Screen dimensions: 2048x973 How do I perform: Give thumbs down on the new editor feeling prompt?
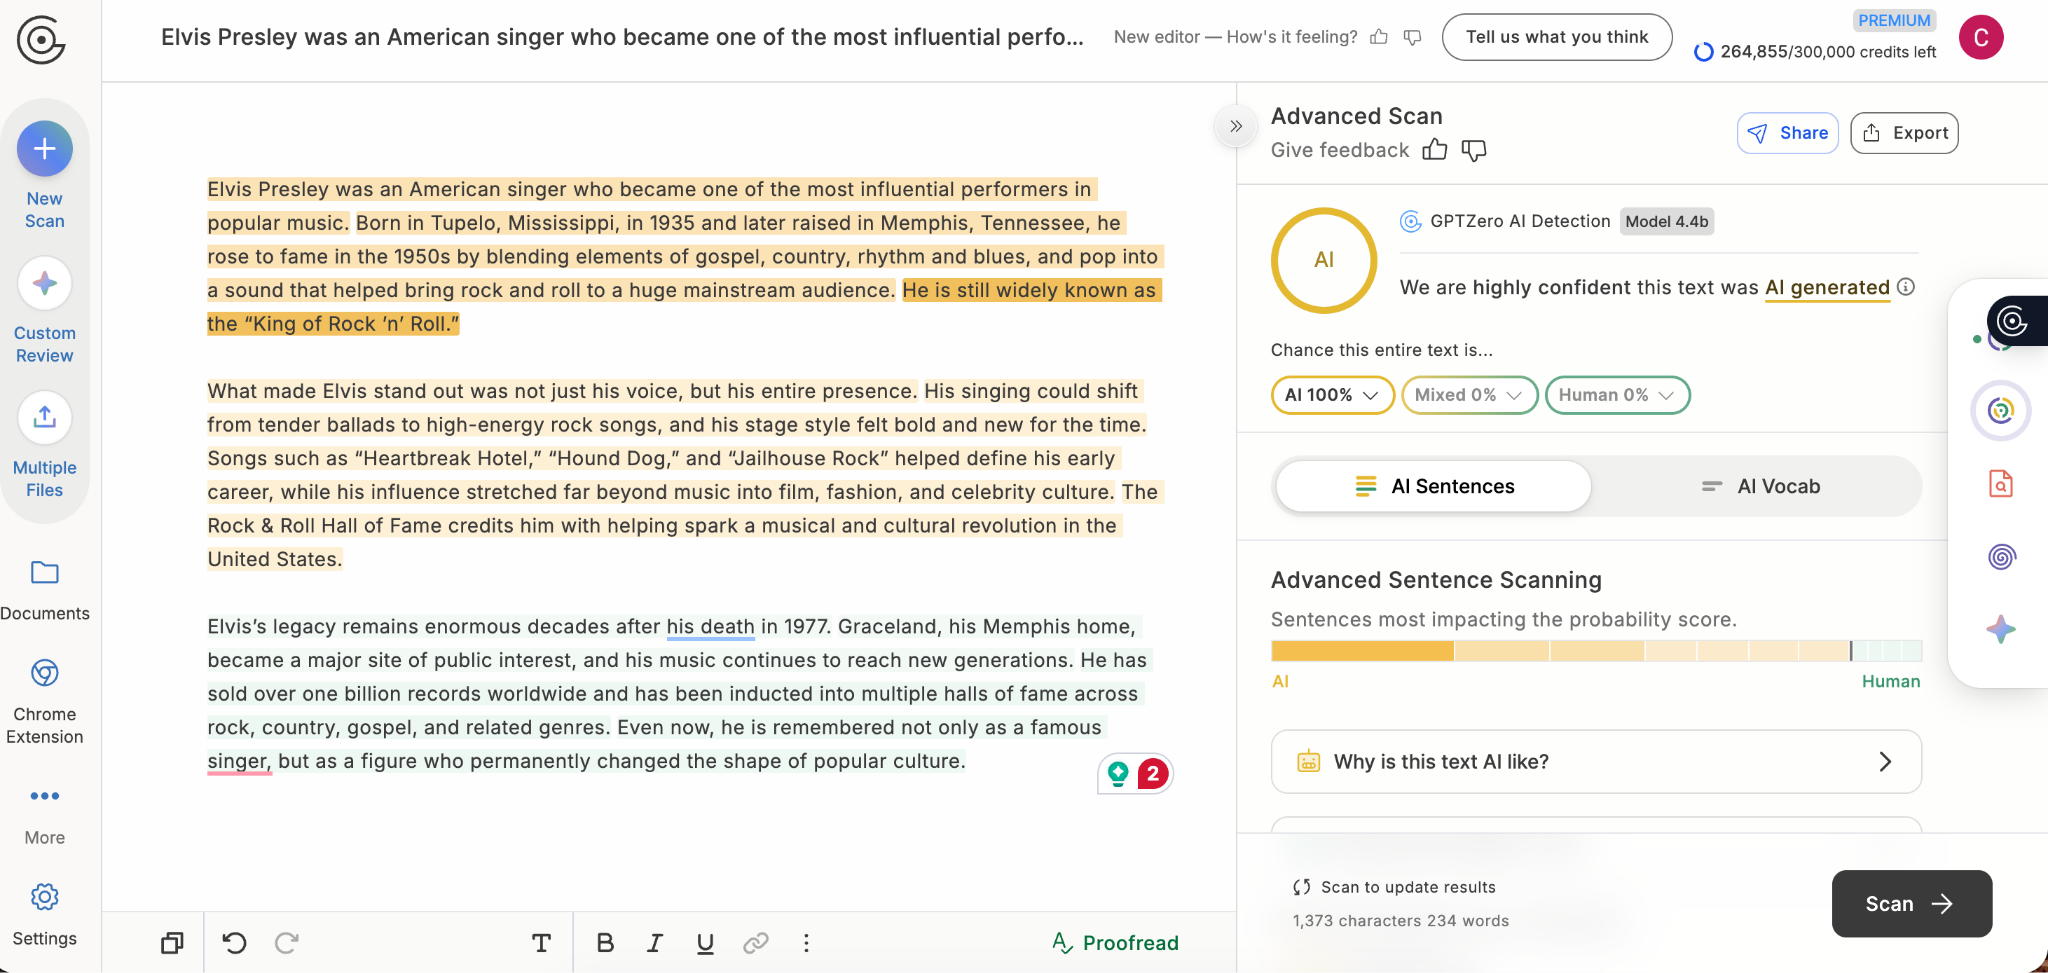[1412, 36]
